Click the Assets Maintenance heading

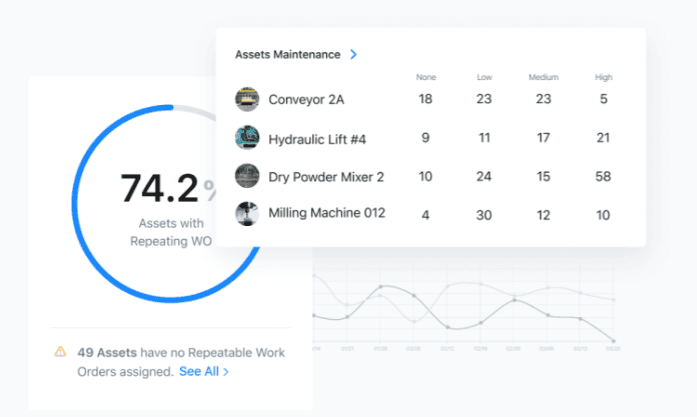pyautogui.click(x=288, y=54)
